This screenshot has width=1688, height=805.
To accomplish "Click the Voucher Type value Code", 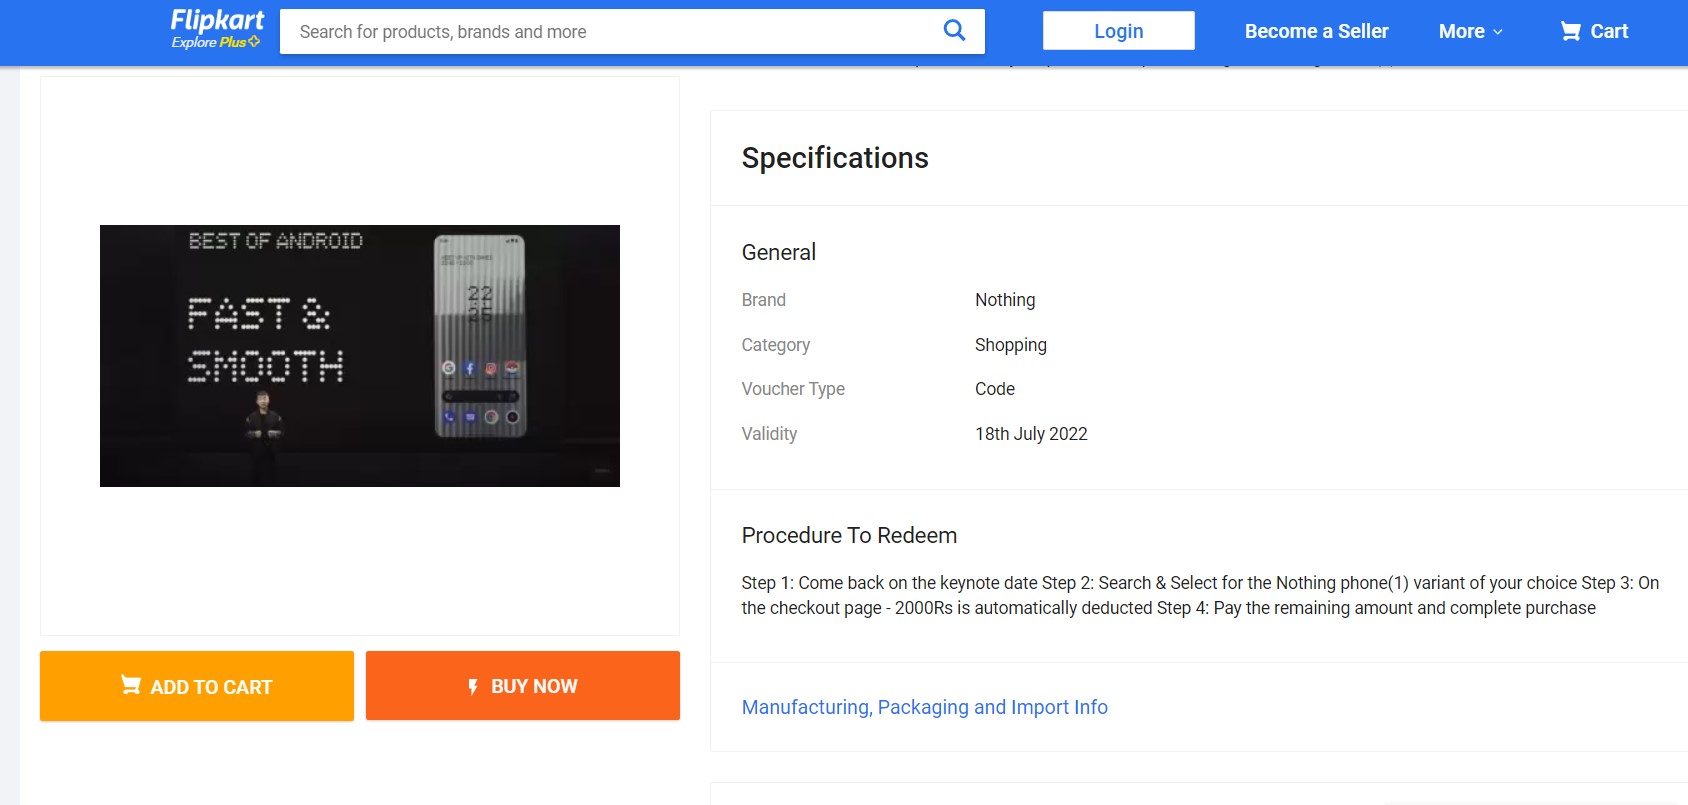I will point(995,389).
